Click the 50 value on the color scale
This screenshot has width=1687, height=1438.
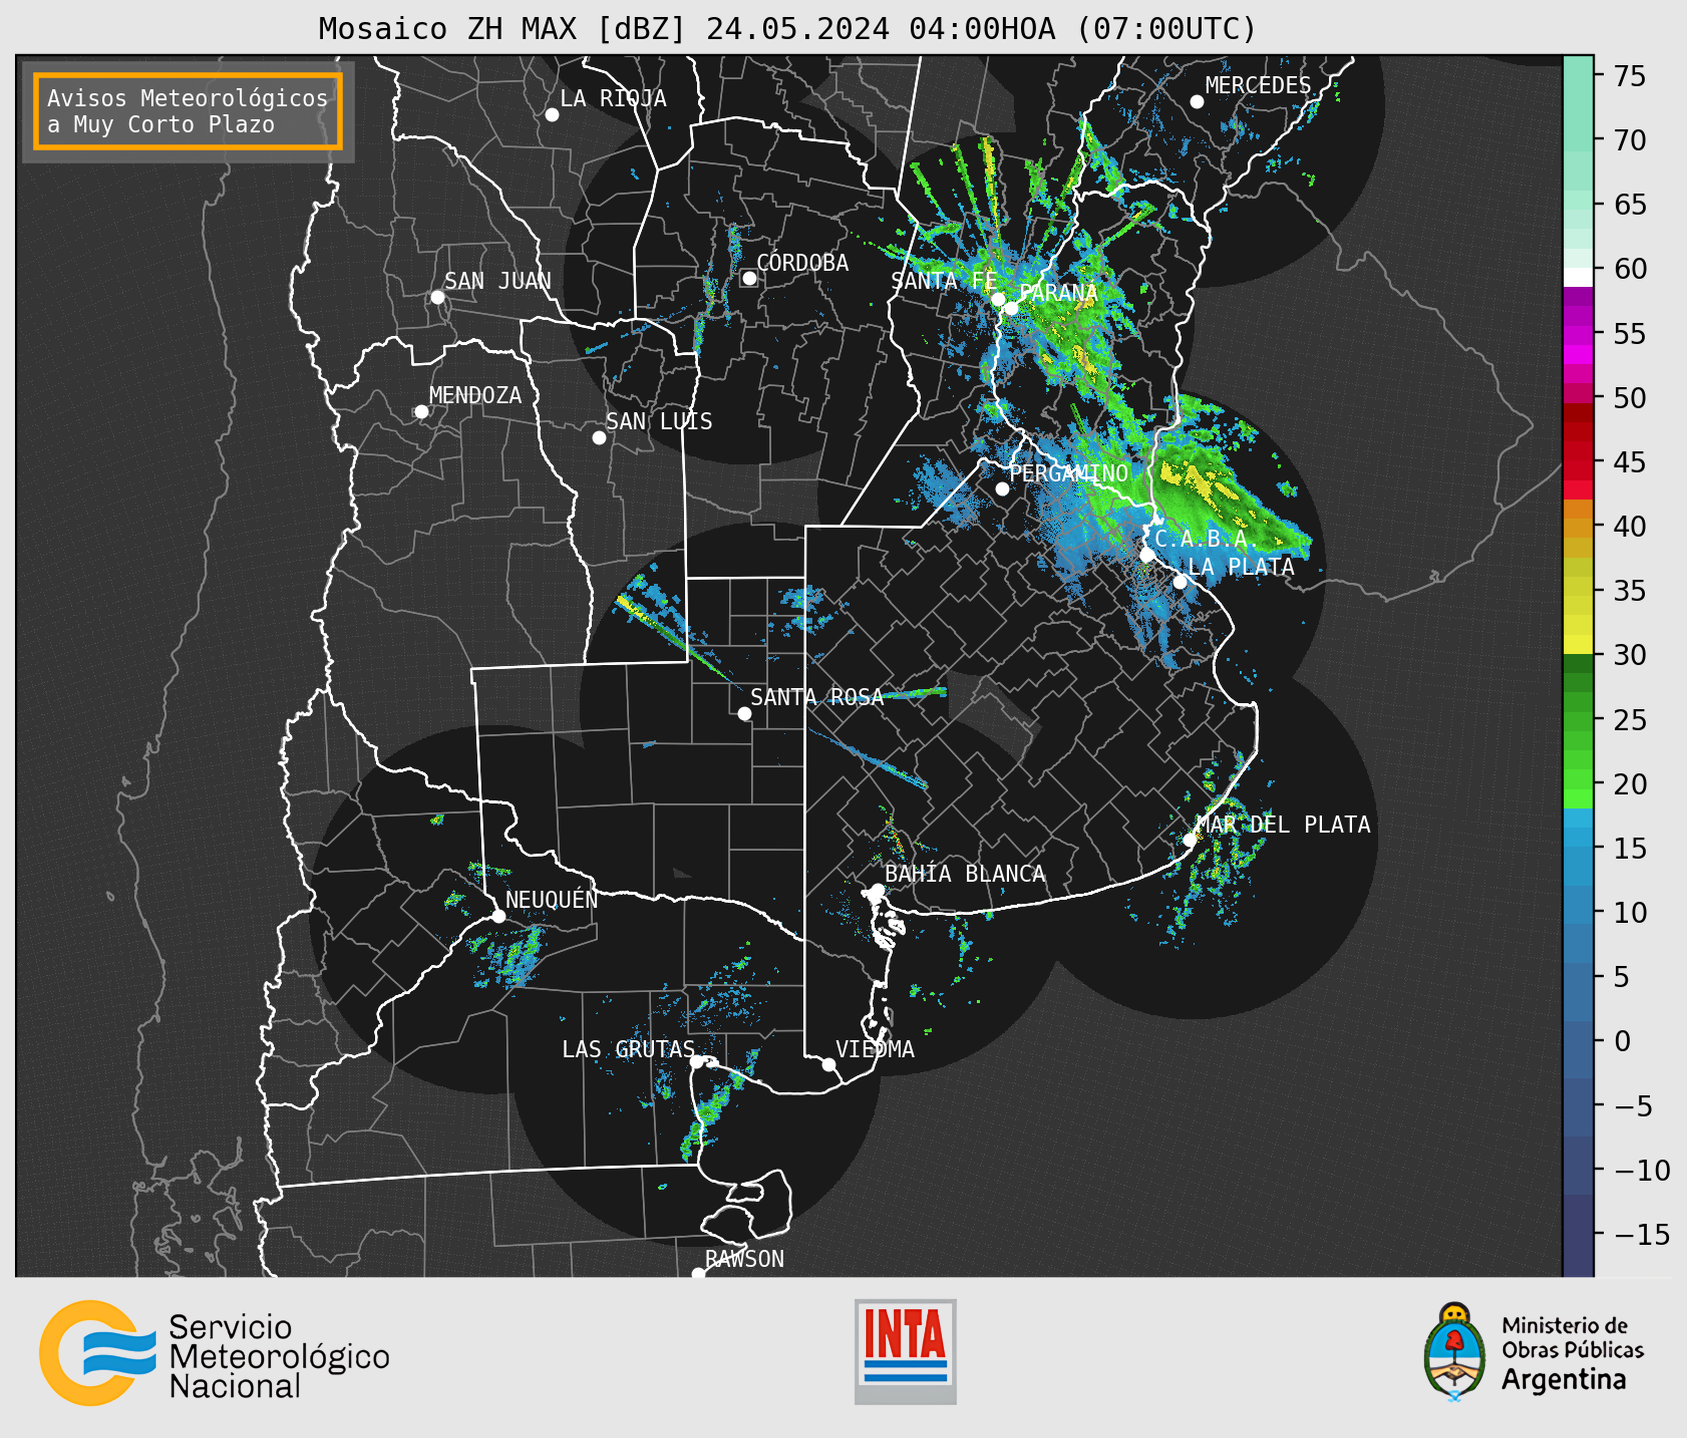(x=1630, y=398)
